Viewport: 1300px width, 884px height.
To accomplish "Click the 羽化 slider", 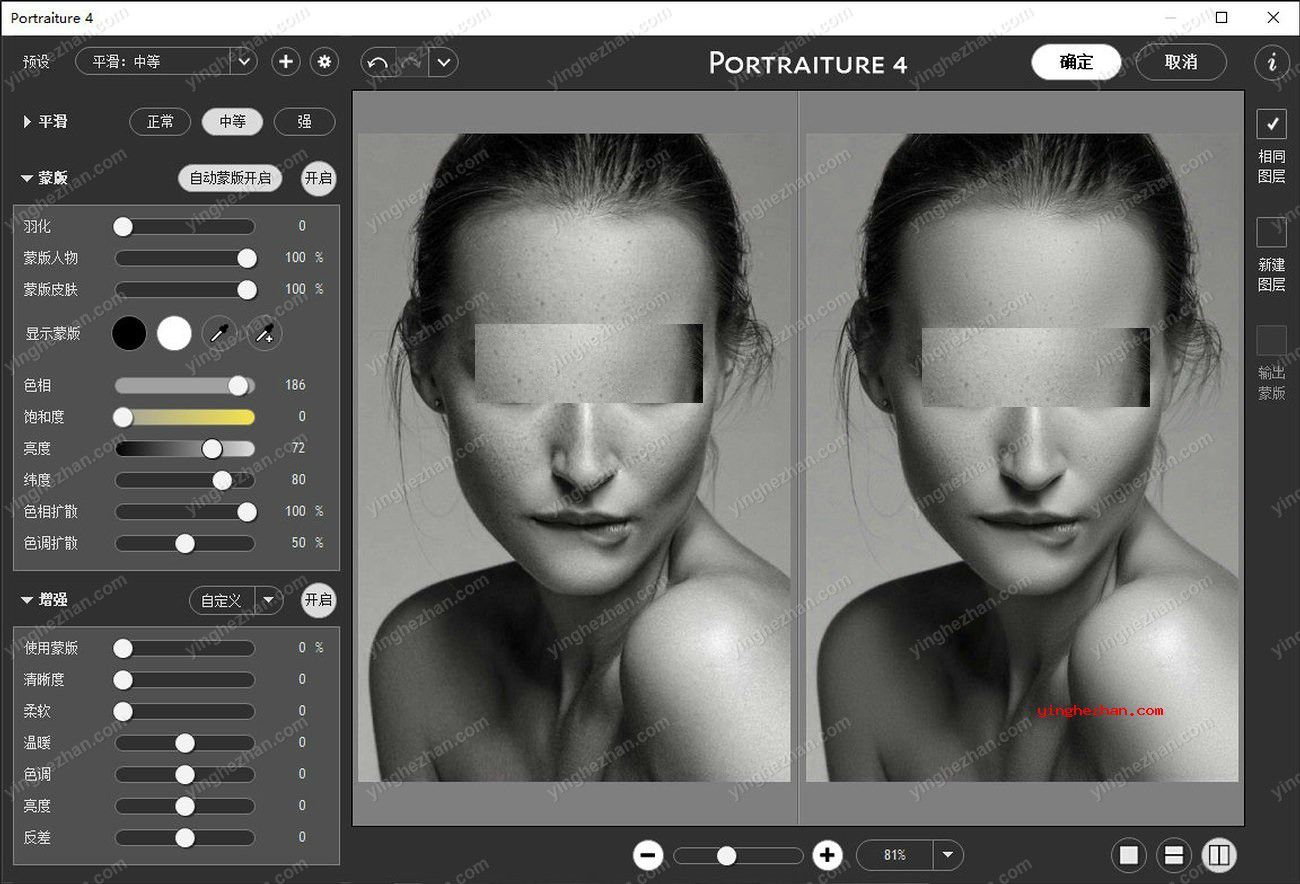I will click(185, 227).
